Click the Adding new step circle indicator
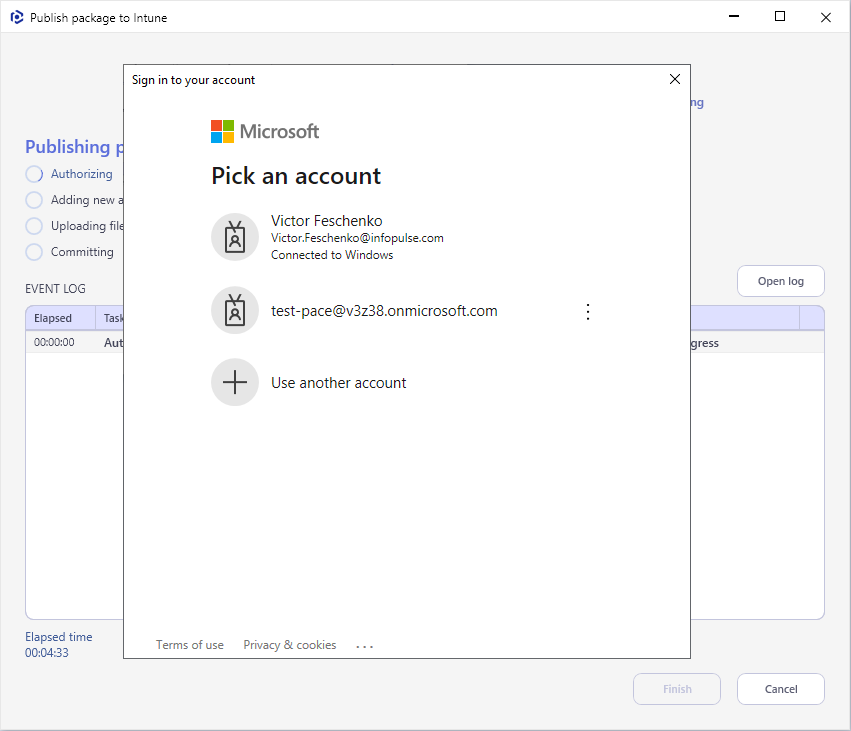 pyautogui.click(x=34, y=200)
